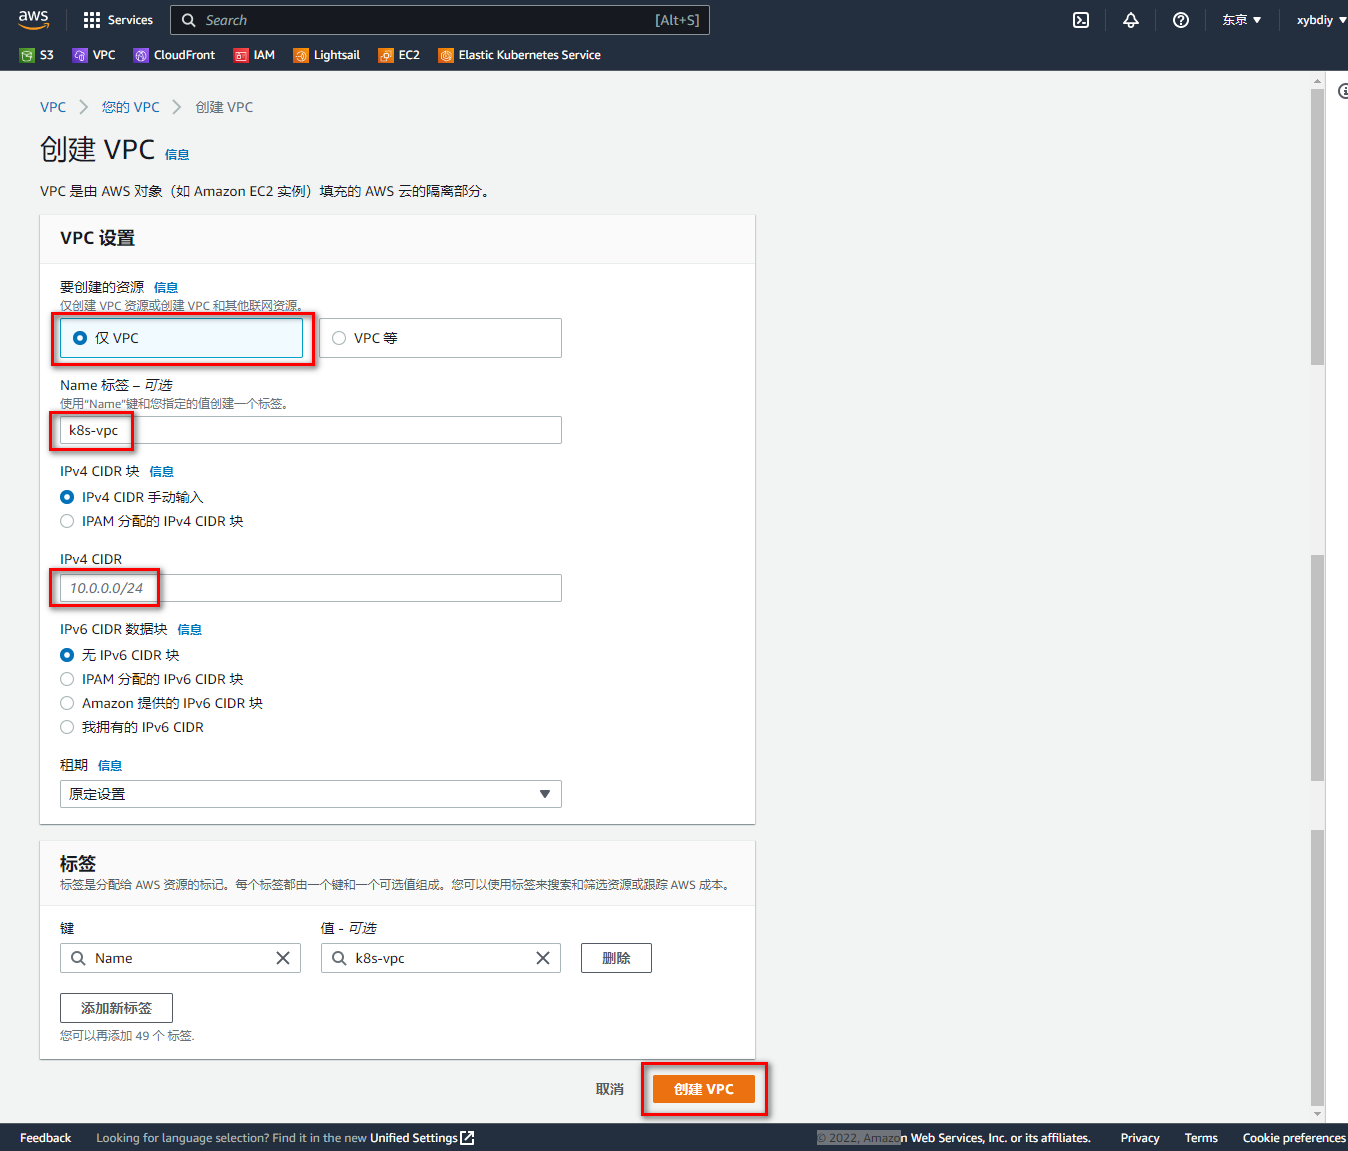The height and width of the screenshot is (1151, 1348).
Task: Open CloudFront shortcut in favorites bar
Action: tap(174, 55)
